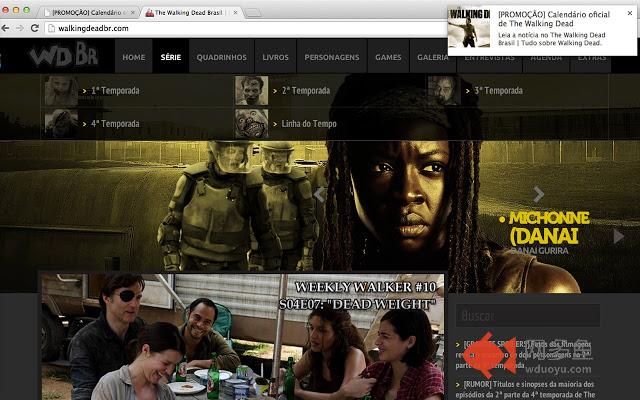Click the 2ª Temporada zombie thumbnail
This screenshot has width=640, height=400.
(252, 91)
